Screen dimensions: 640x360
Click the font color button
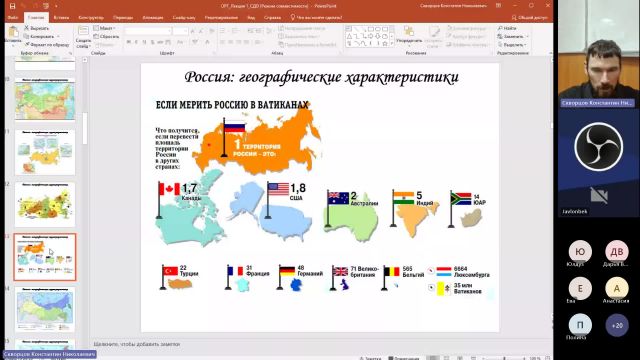click(x=207, y=42)
